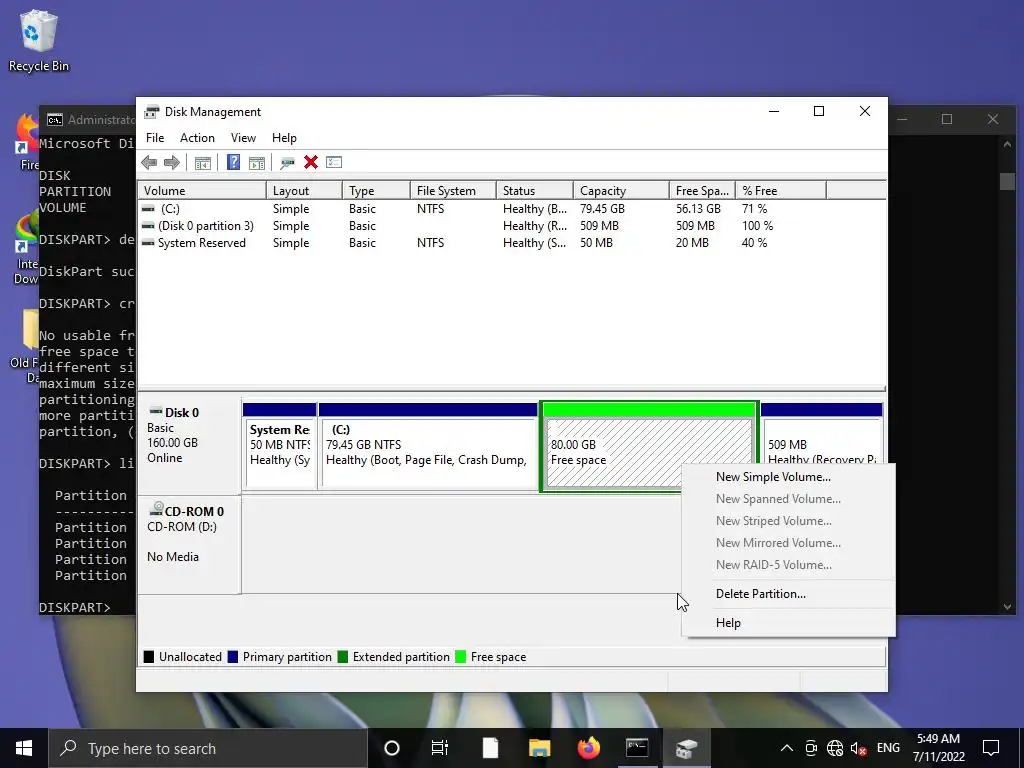This screenshot has height=768, width=1024.
Task: Click the Back arrow in Disk Management toolbar
Action: click(149, 163)
